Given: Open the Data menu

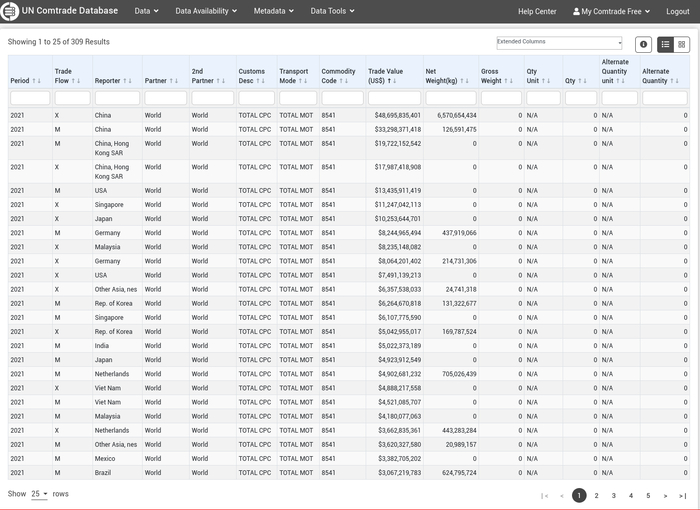Looking at the screenshot, I should pos(146,11).
